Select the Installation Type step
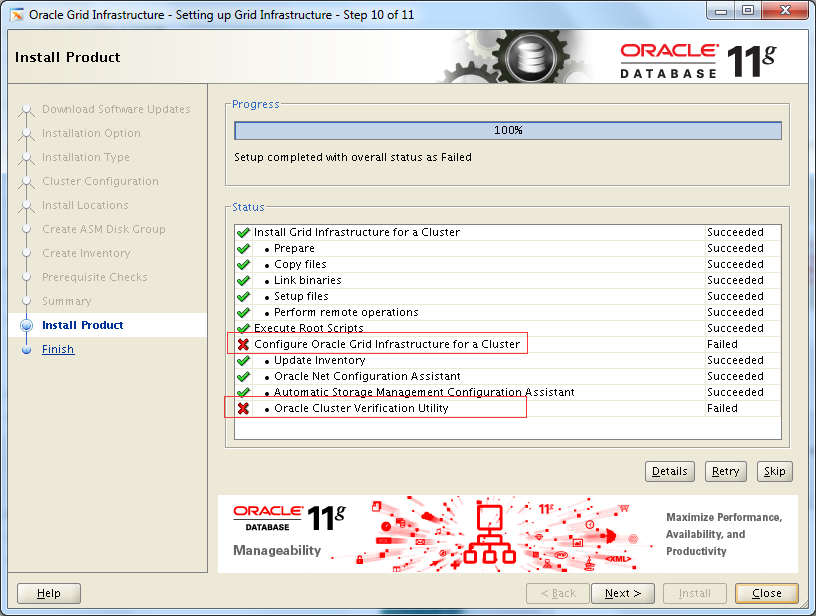 click(x=86, y=157)
